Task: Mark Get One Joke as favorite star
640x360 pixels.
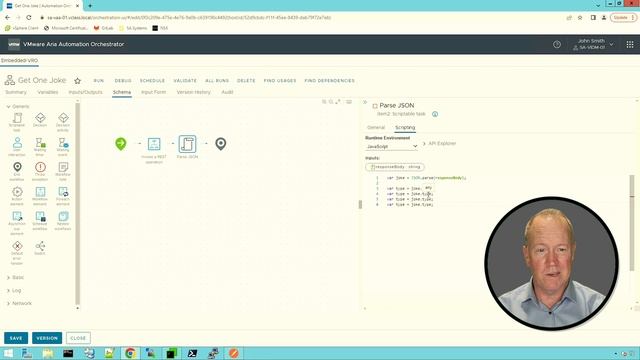Action: point(78,81)
